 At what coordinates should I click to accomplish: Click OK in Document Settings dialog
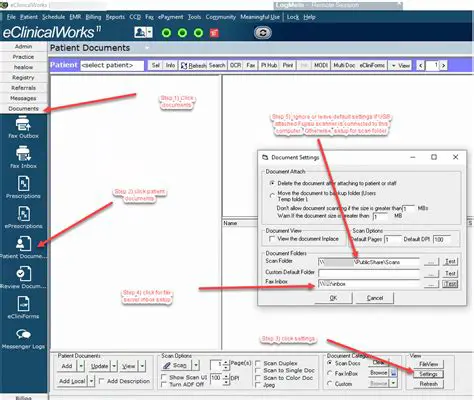coord(333,298)
